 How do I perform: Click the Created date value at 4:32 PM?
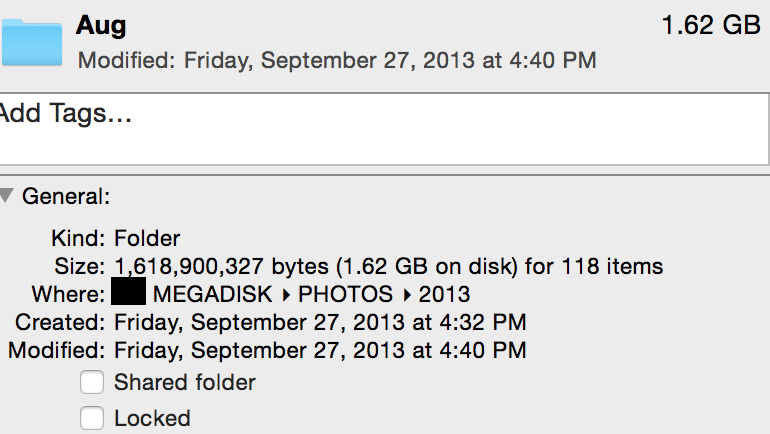[x=320, y=323]
